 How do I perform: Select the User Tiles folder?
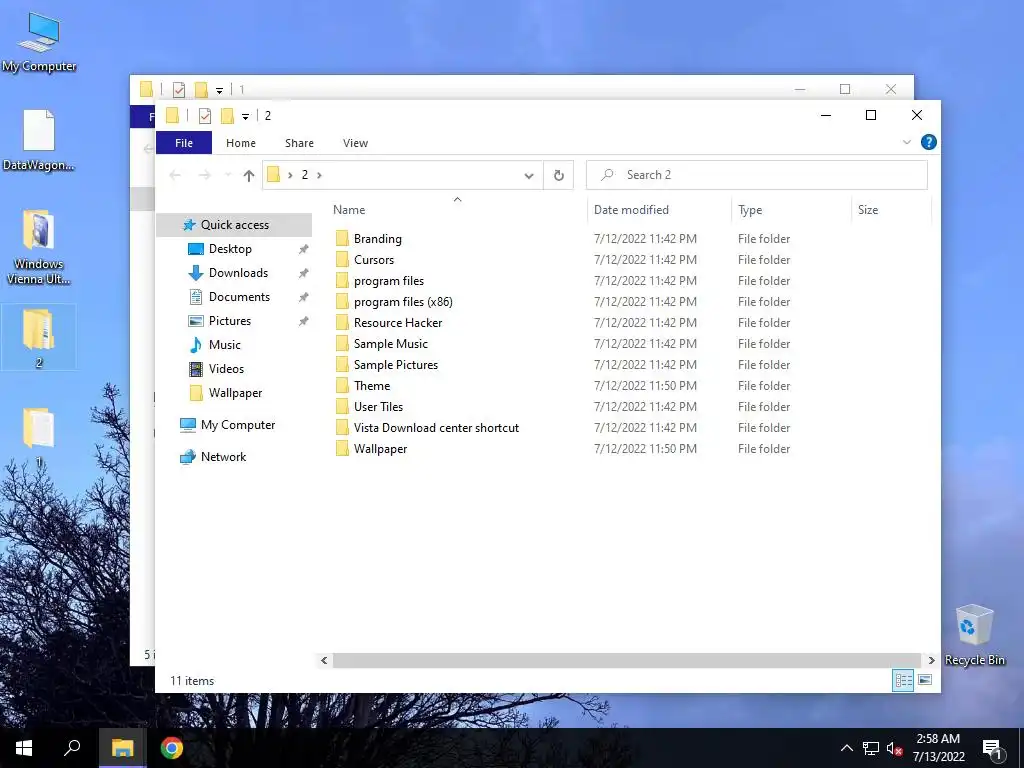378,406
